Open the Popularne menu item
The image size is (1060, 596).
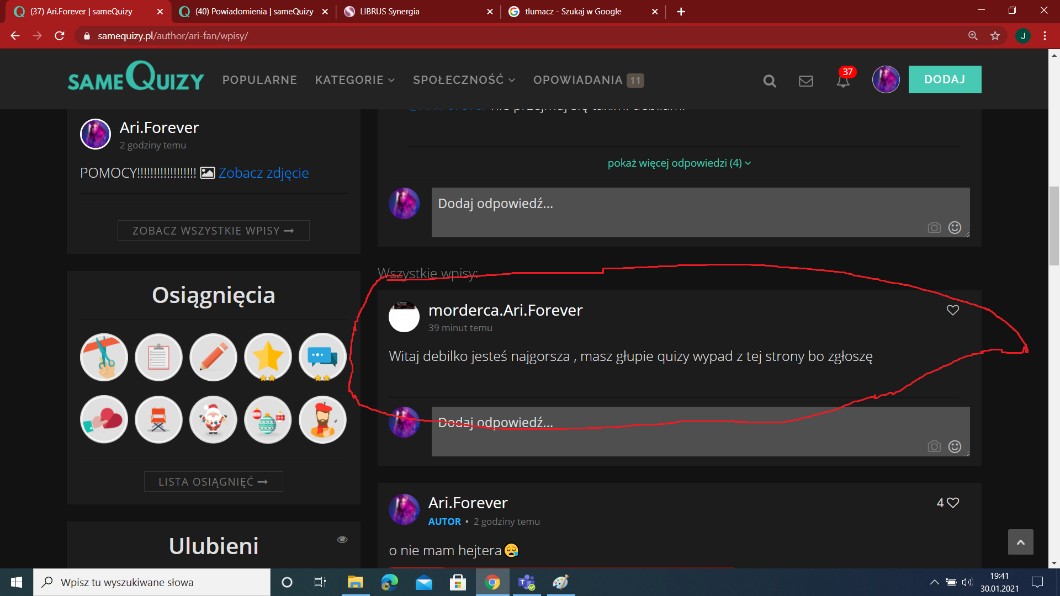tap(259, 80)
